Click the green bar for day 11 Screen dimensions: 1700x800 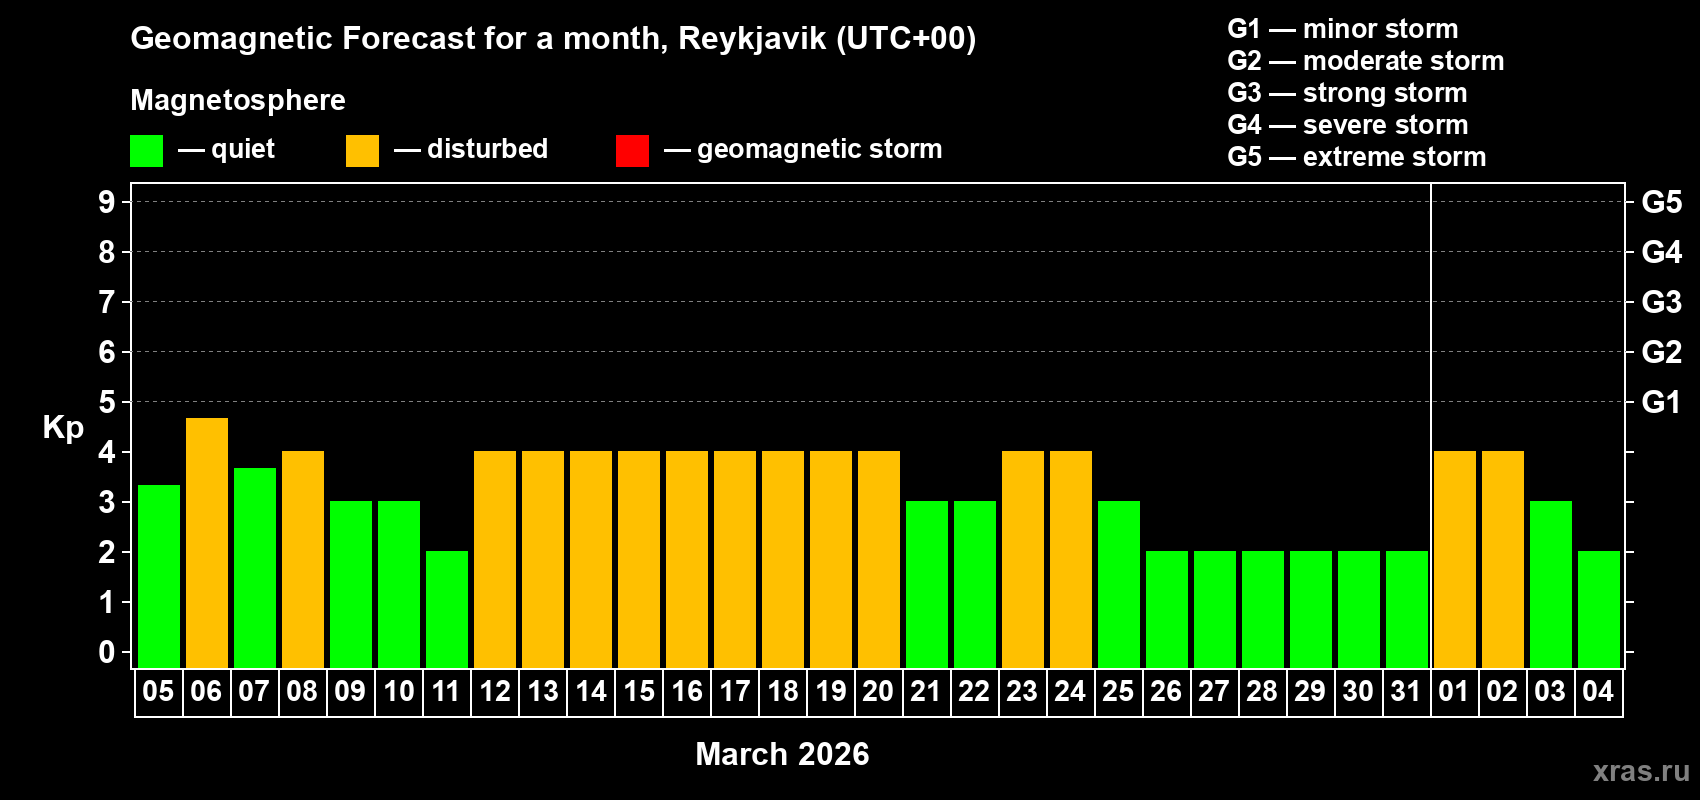click(447, 610)
